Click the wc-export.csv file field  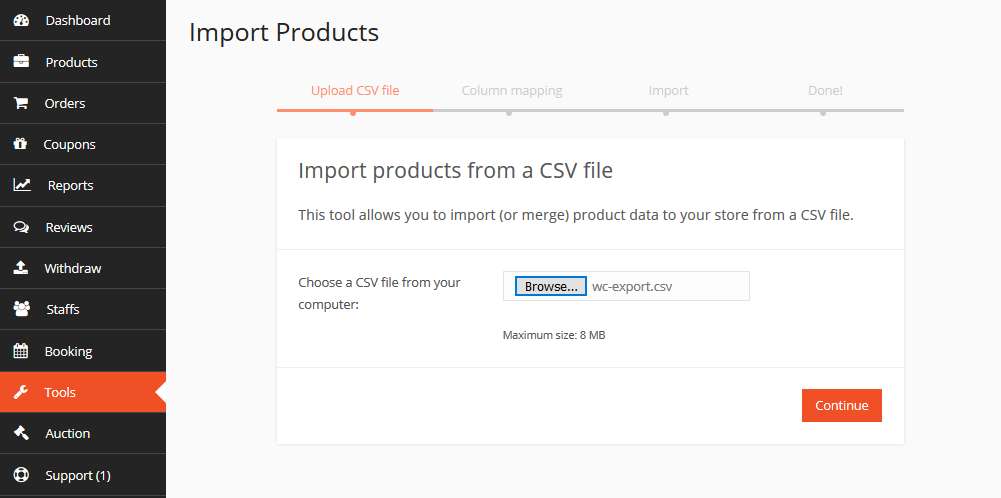click(666, 286)
